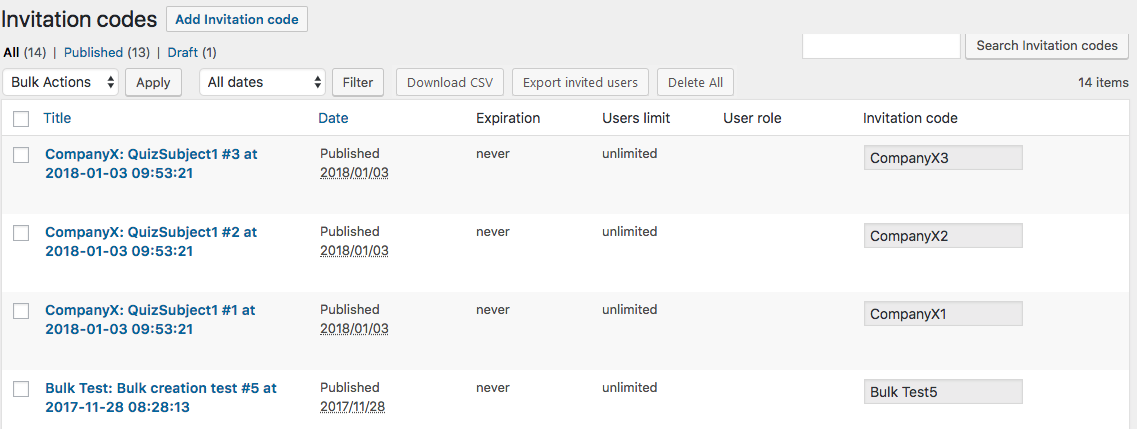
Task: Filter by Draft invitation codes
Action: (x=183, y=52)
